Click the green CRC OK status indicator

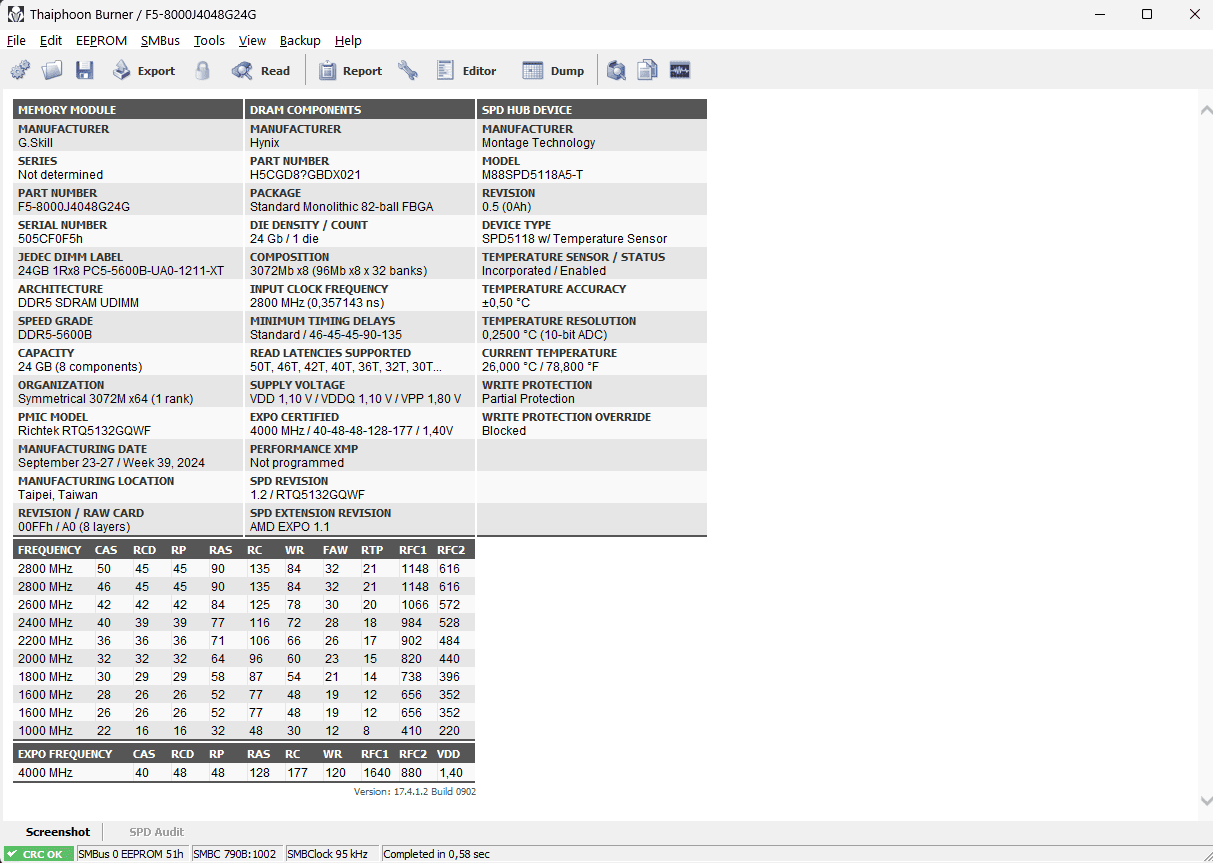tap(37, 854)
